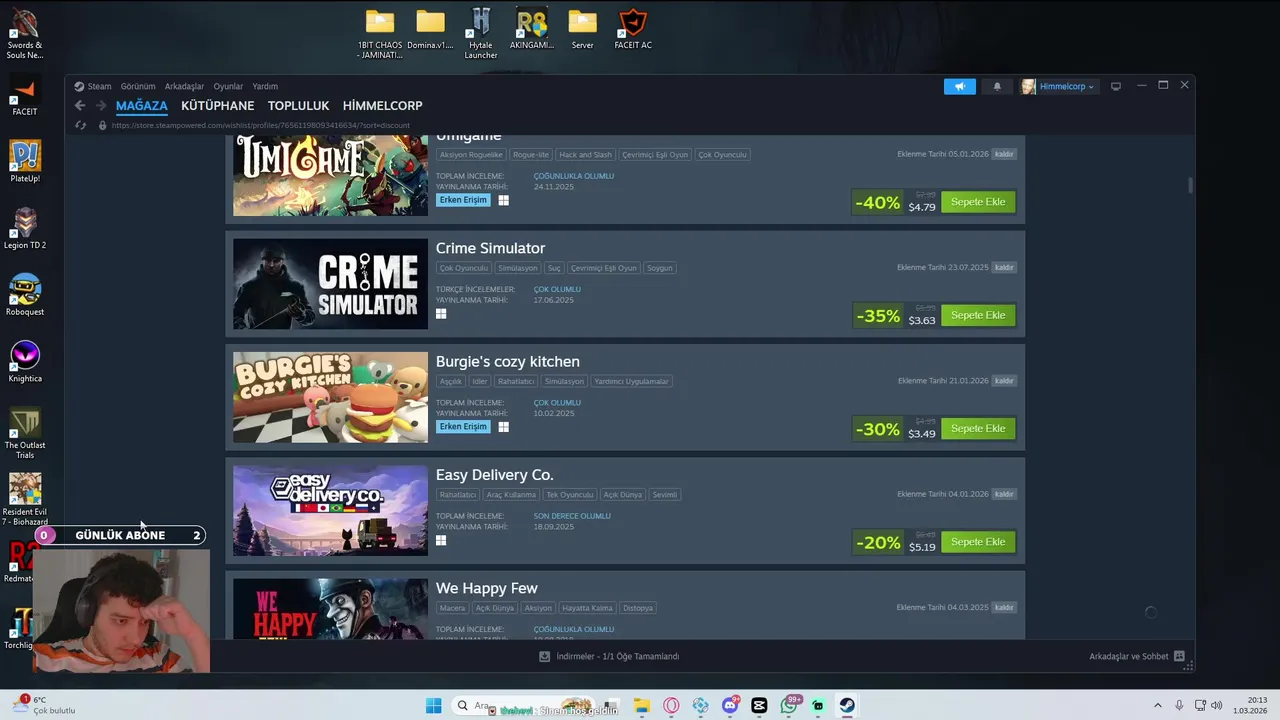Image resolution: width=1280 pixels, height=720 pixels.
Task: Add Burgie's cozy kitchen to cart
Action: [x=978, y=428]
